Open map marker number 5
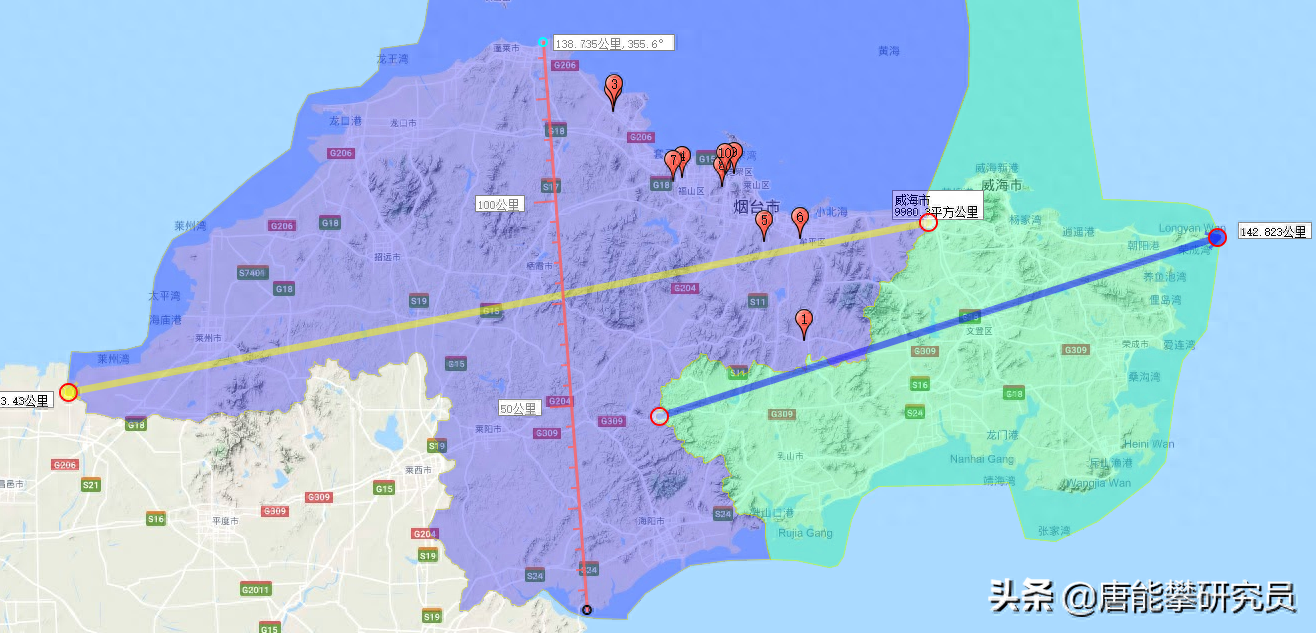The image size is (1316, 633). (x=764, y=222)
